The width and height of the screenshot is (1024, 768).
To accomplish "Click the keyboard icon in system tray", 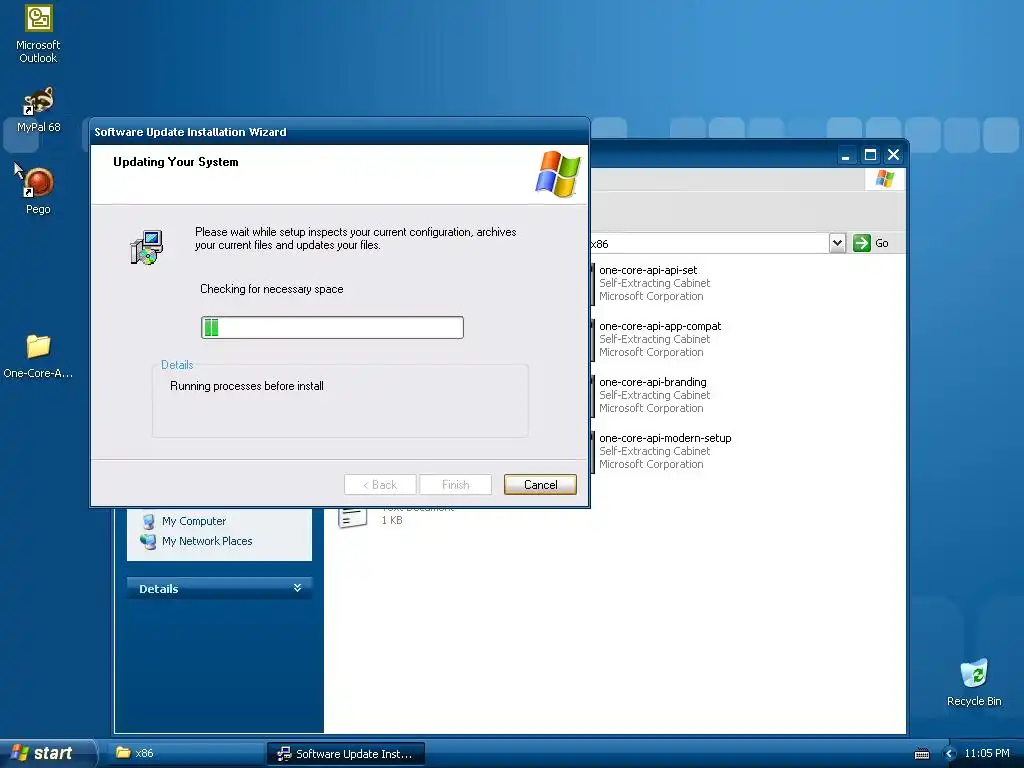I will (x=922, y=754).
